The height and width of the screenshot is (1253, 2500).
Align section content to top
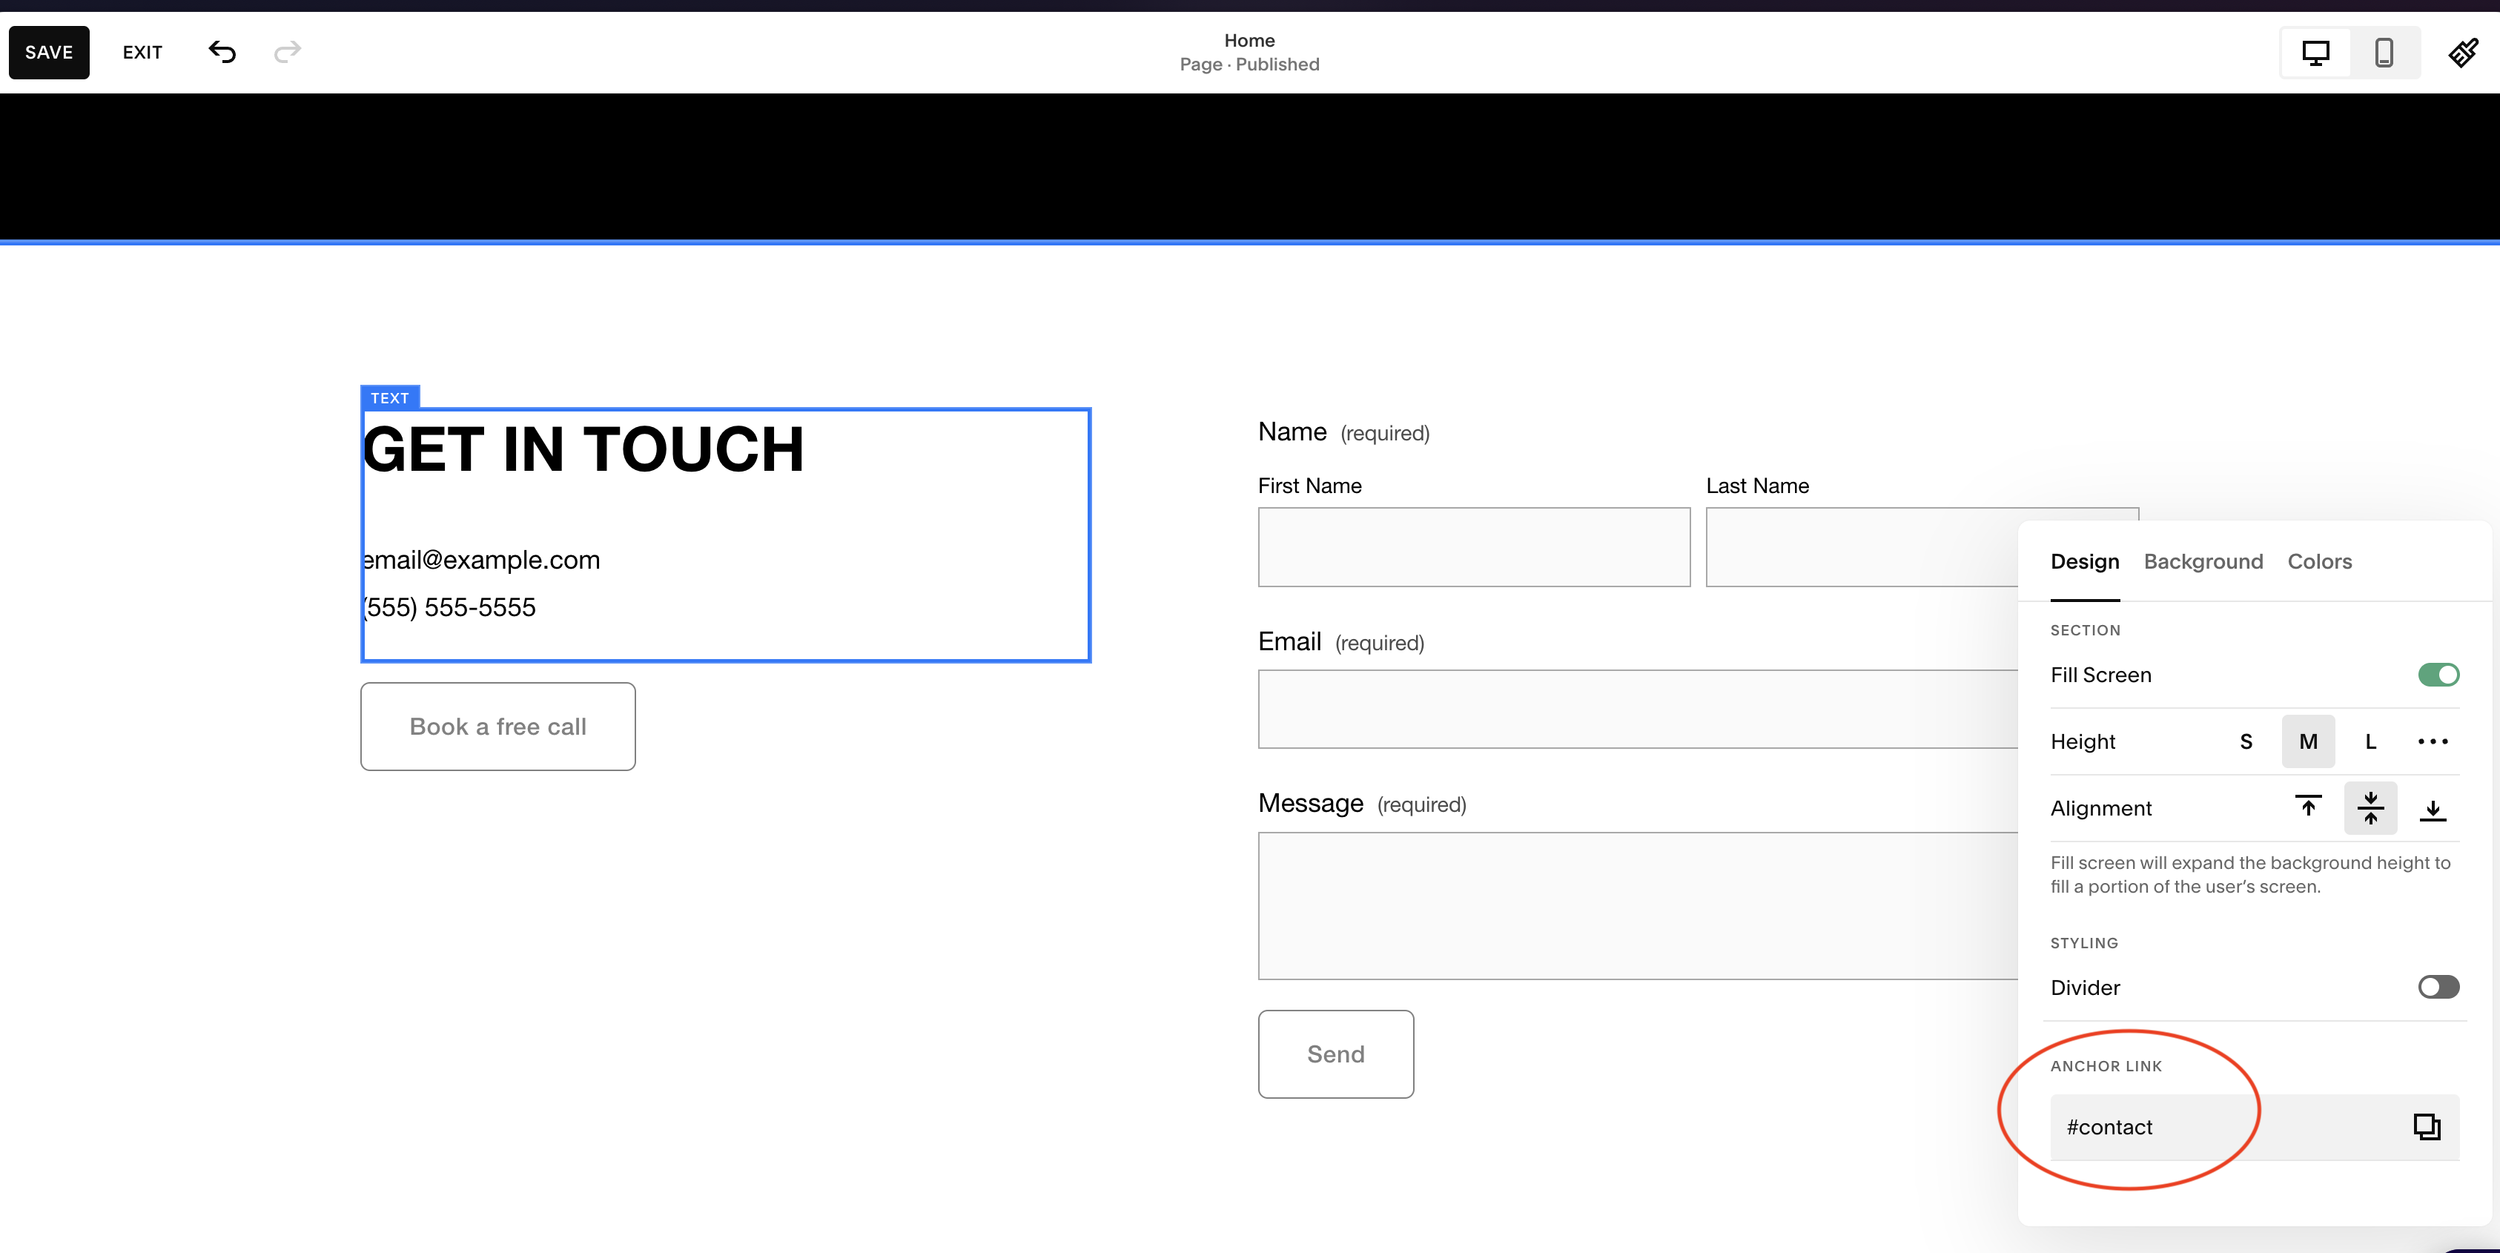(x=2308, y=807)
